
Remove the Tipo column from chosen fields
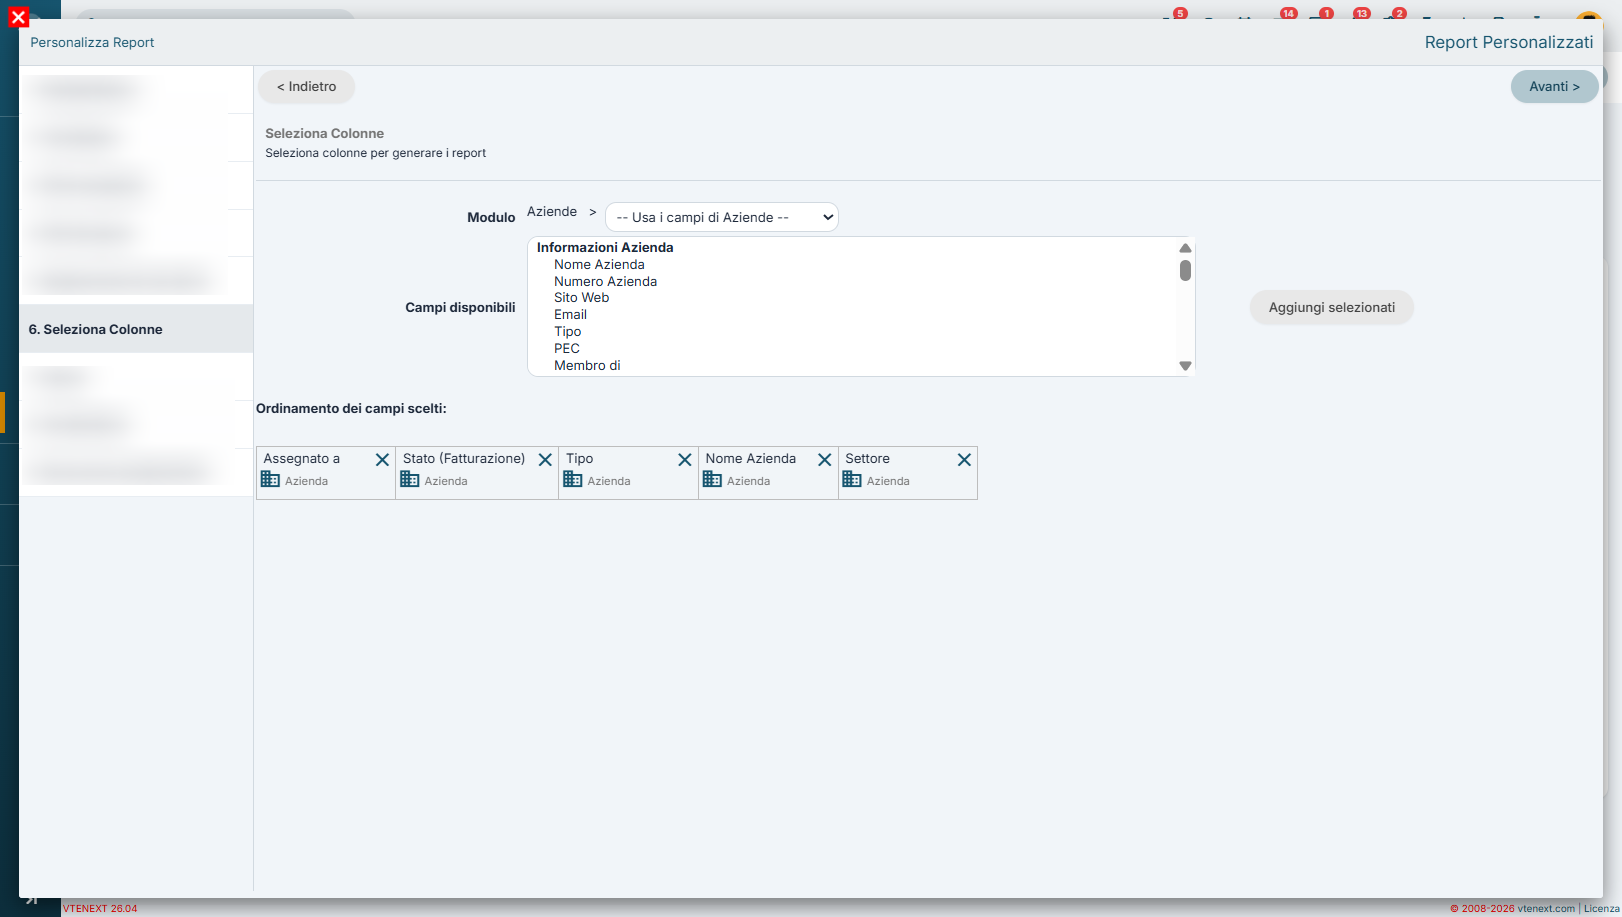[x=685, y=460]
